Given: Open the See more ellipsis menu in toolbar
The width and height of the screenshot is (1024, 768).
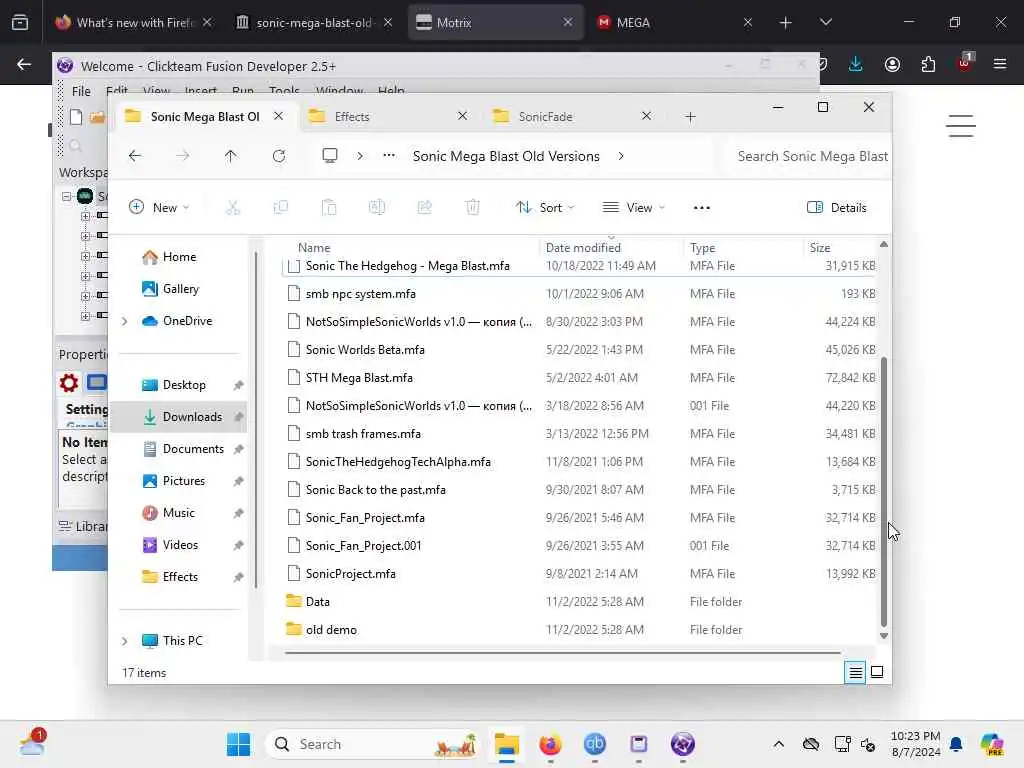Looking at the screenshot, I should tap(701, 208).
